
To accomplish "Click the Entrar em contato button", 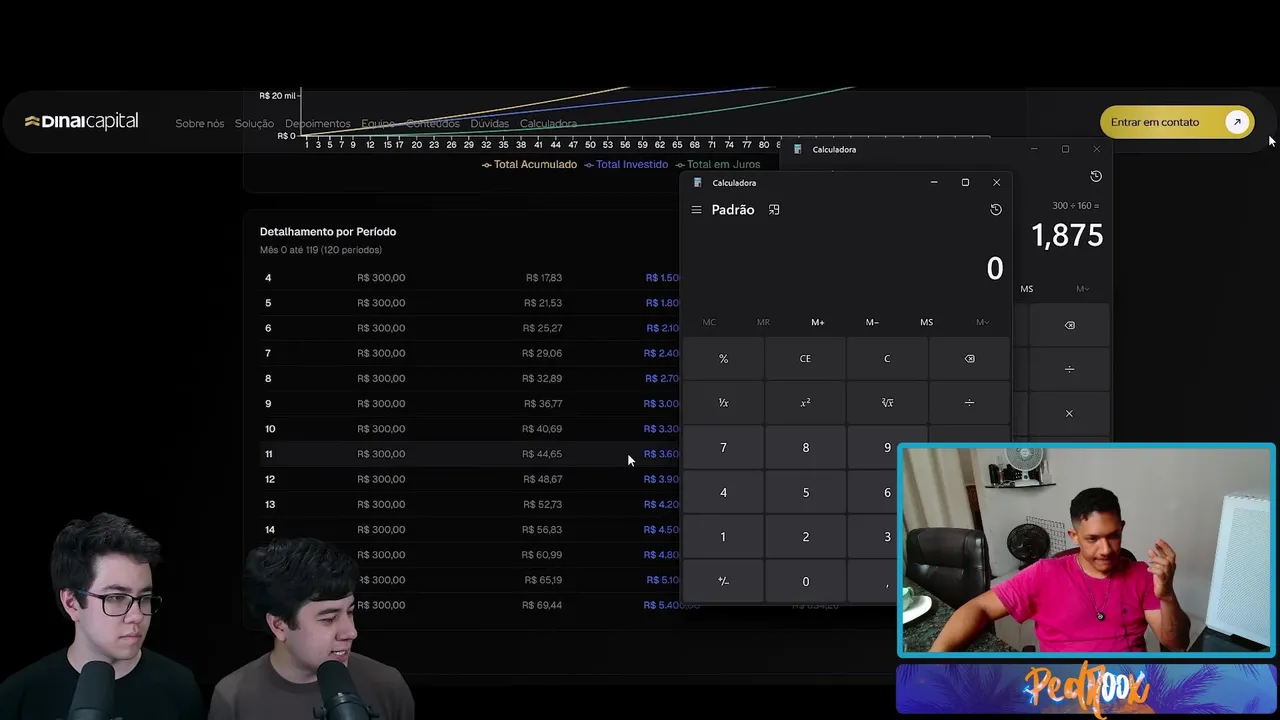I will (1176, 122).
